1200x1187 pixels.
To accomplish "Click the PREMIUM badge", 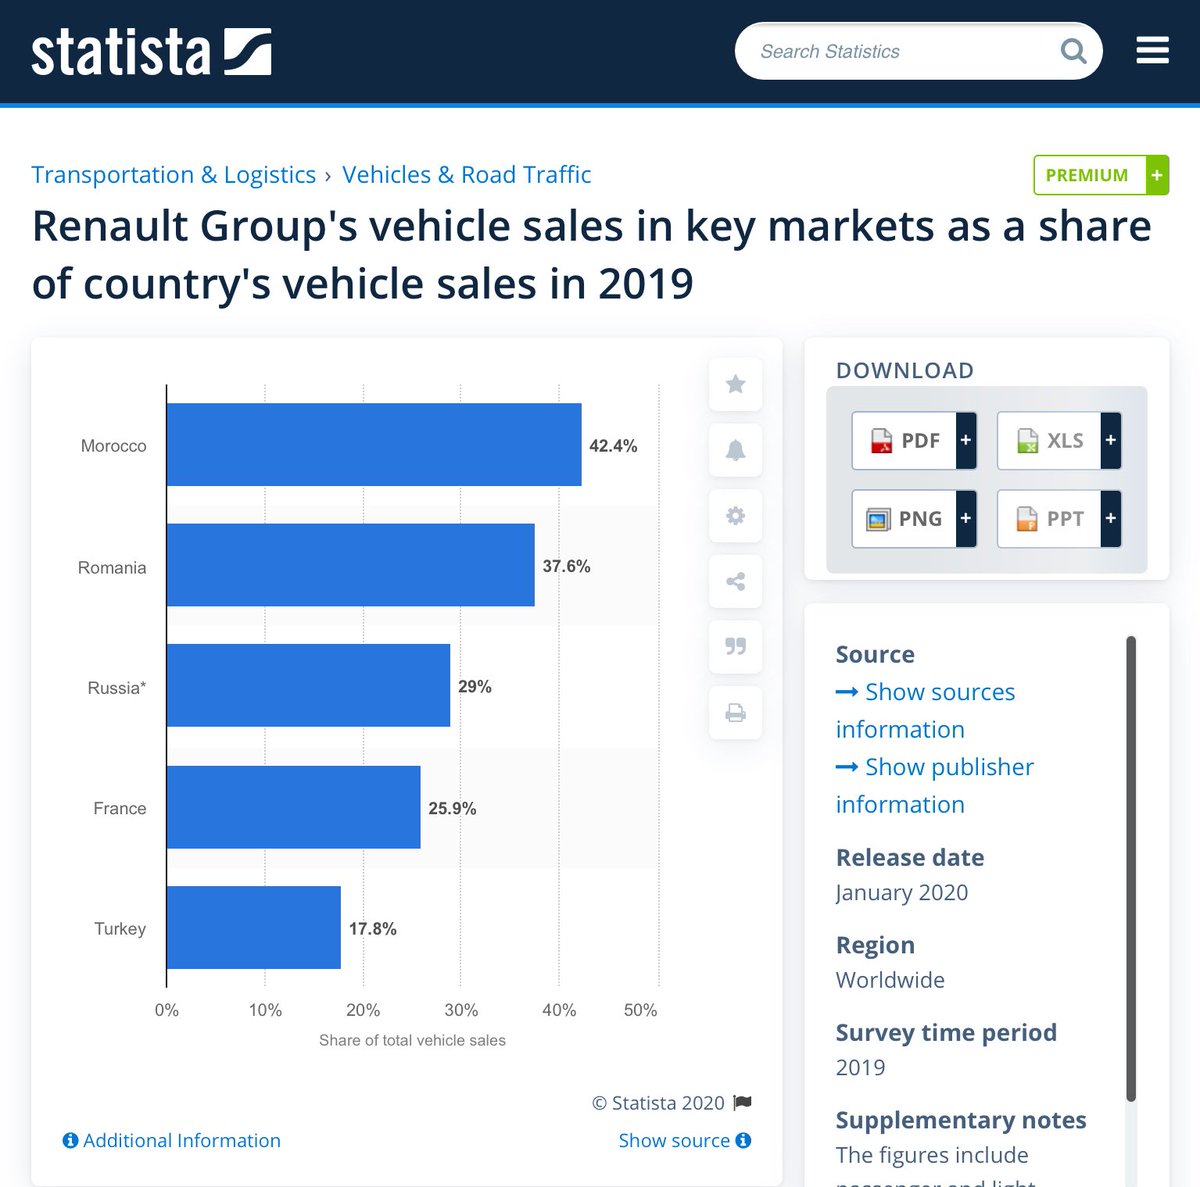I will point(1101,175).
